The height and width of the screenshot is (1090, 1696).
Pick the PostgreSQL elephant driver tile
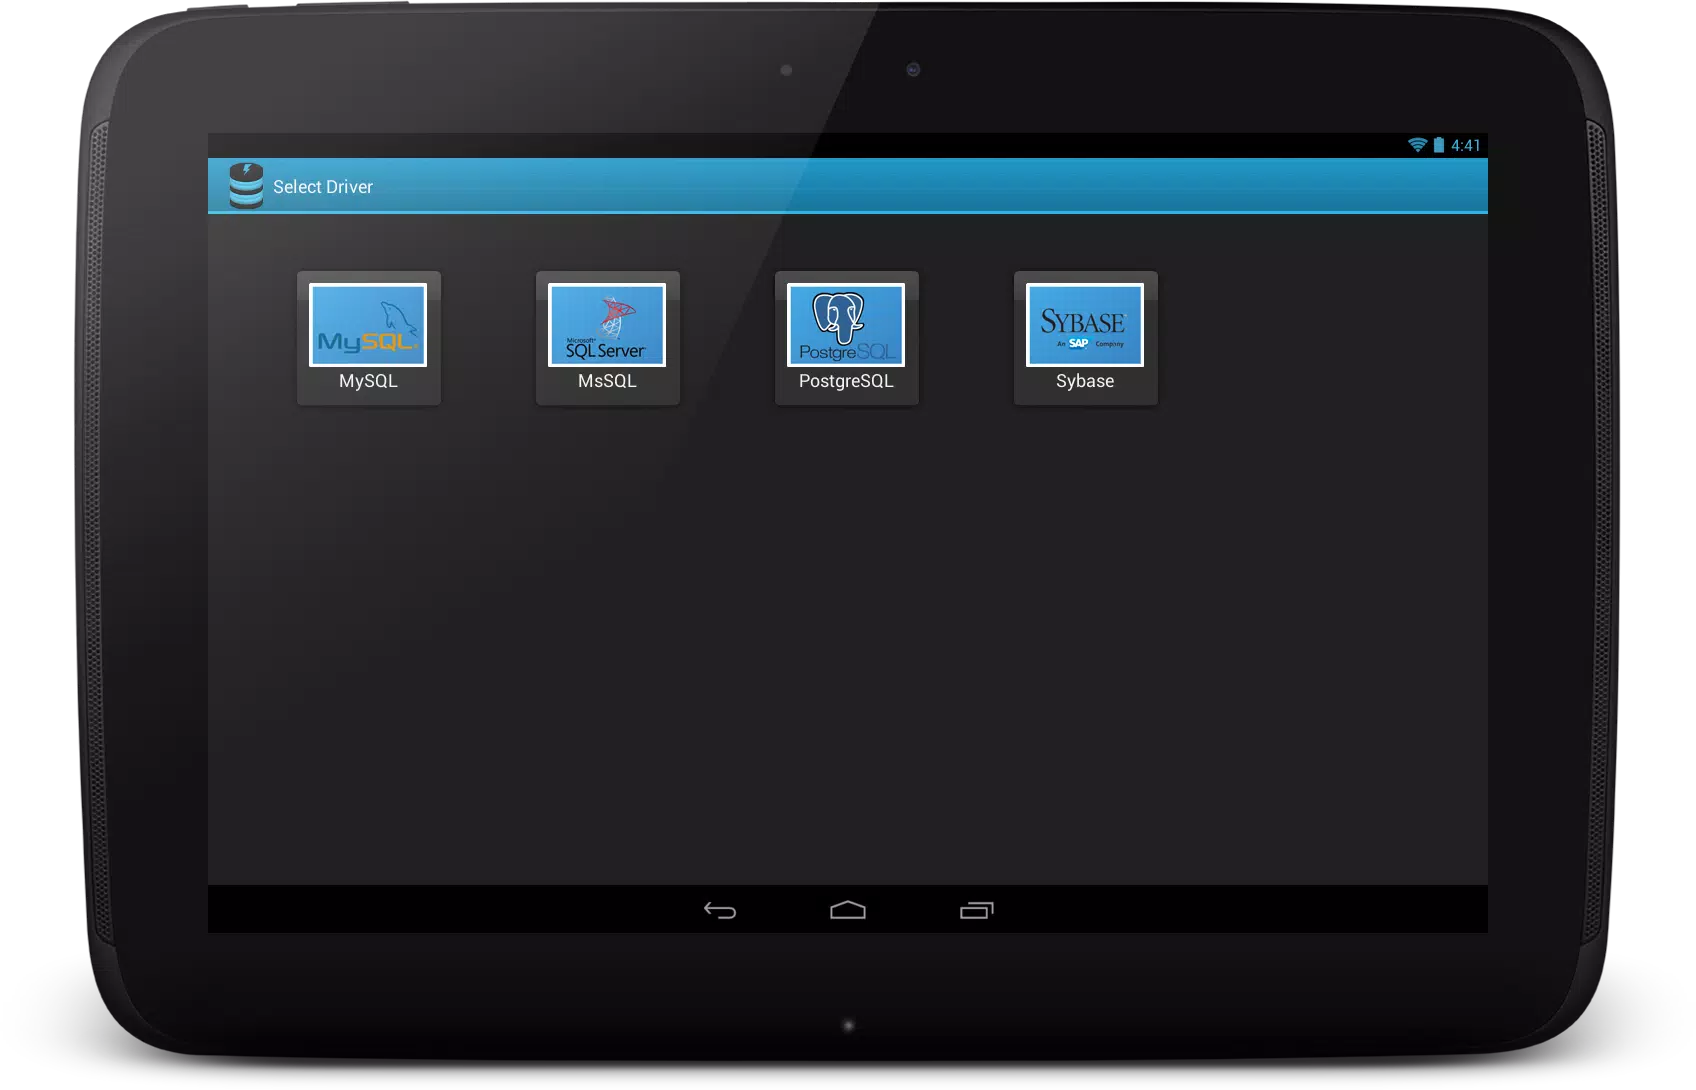tap(846, 338)
